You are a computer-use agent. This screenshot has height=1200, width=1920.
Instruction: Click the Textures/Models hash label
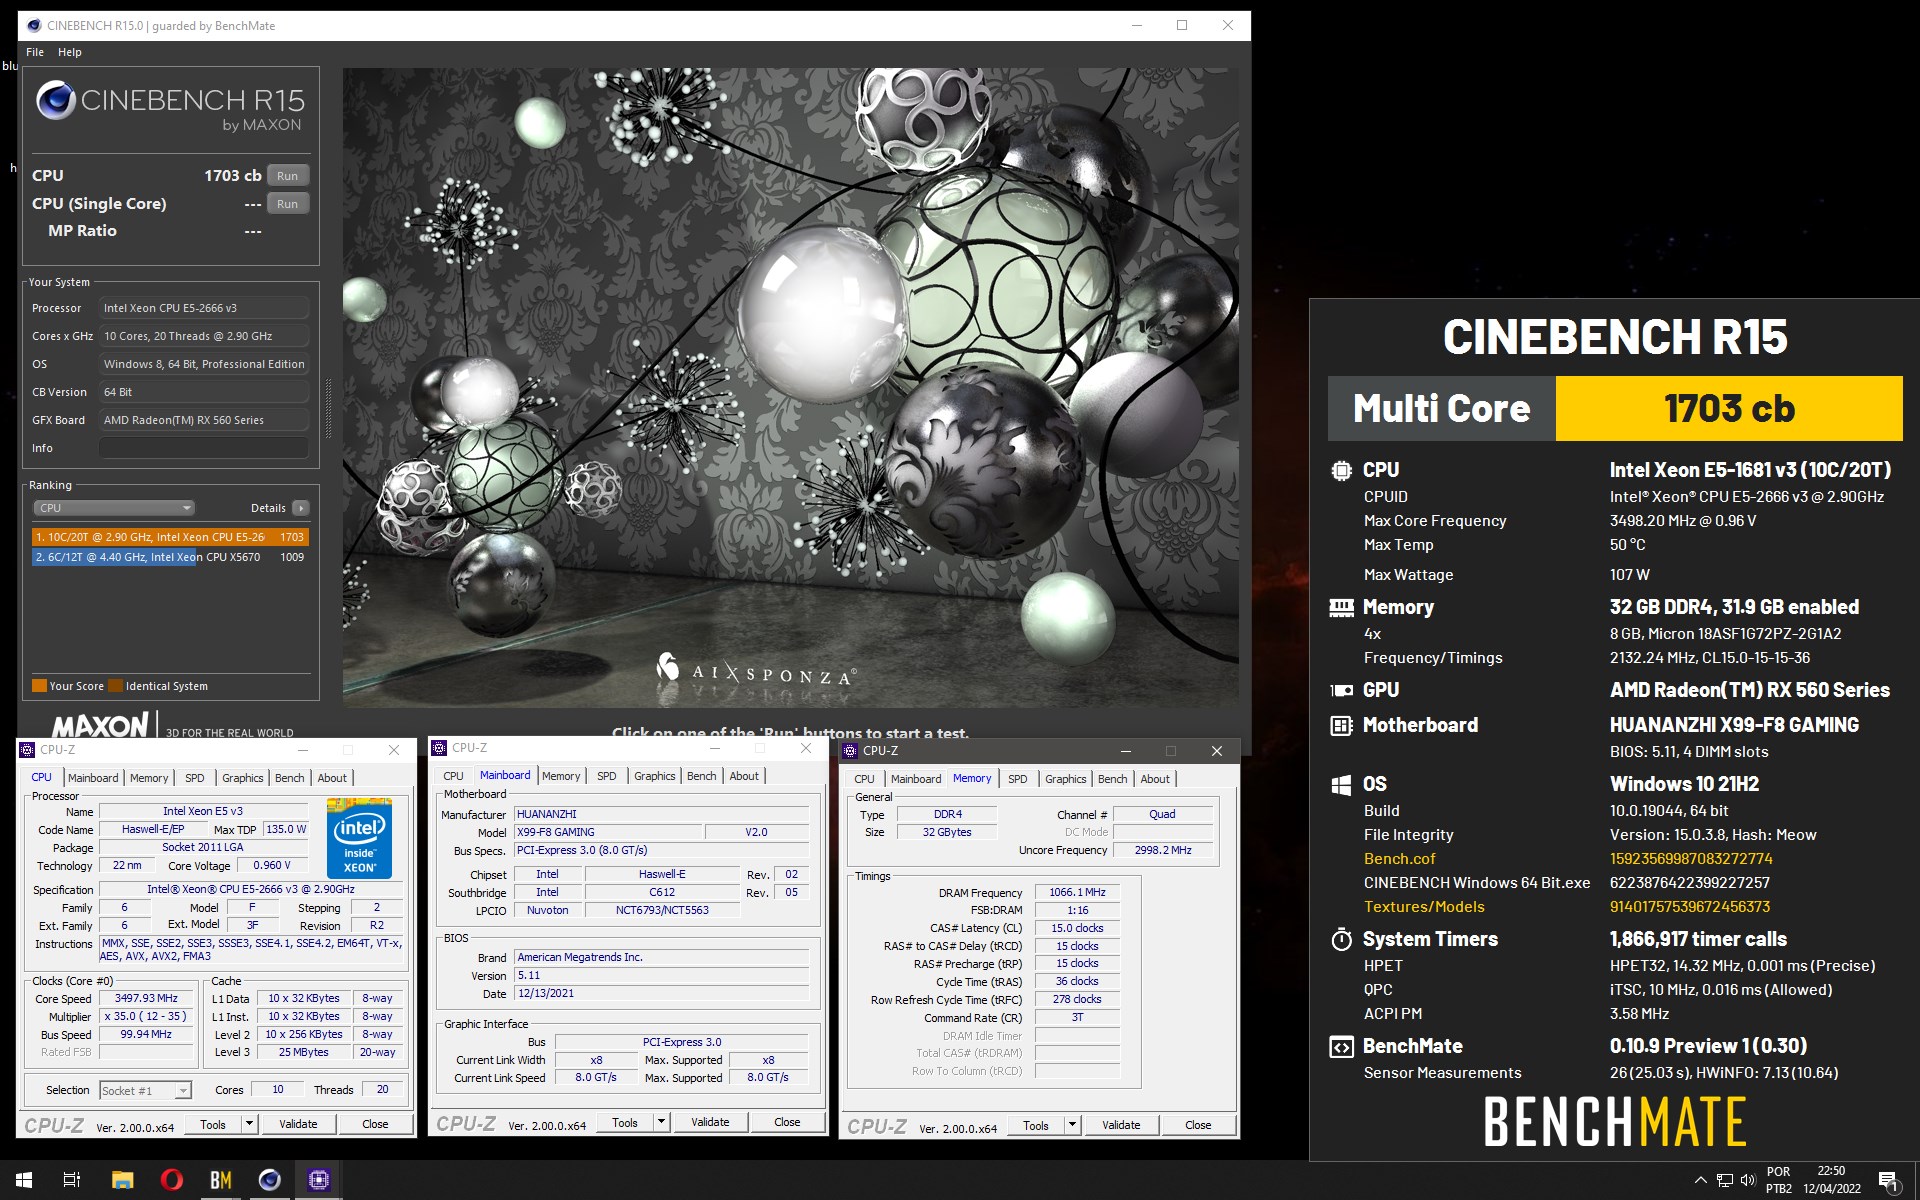pos(1424,907)
